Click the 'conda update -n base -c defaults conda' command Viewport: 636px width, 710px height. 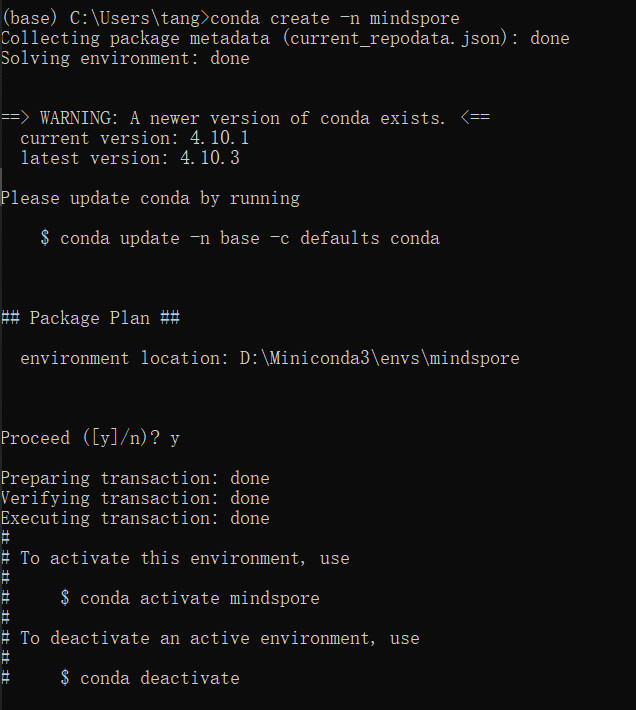pyautogui.click(x=250, y=238)
